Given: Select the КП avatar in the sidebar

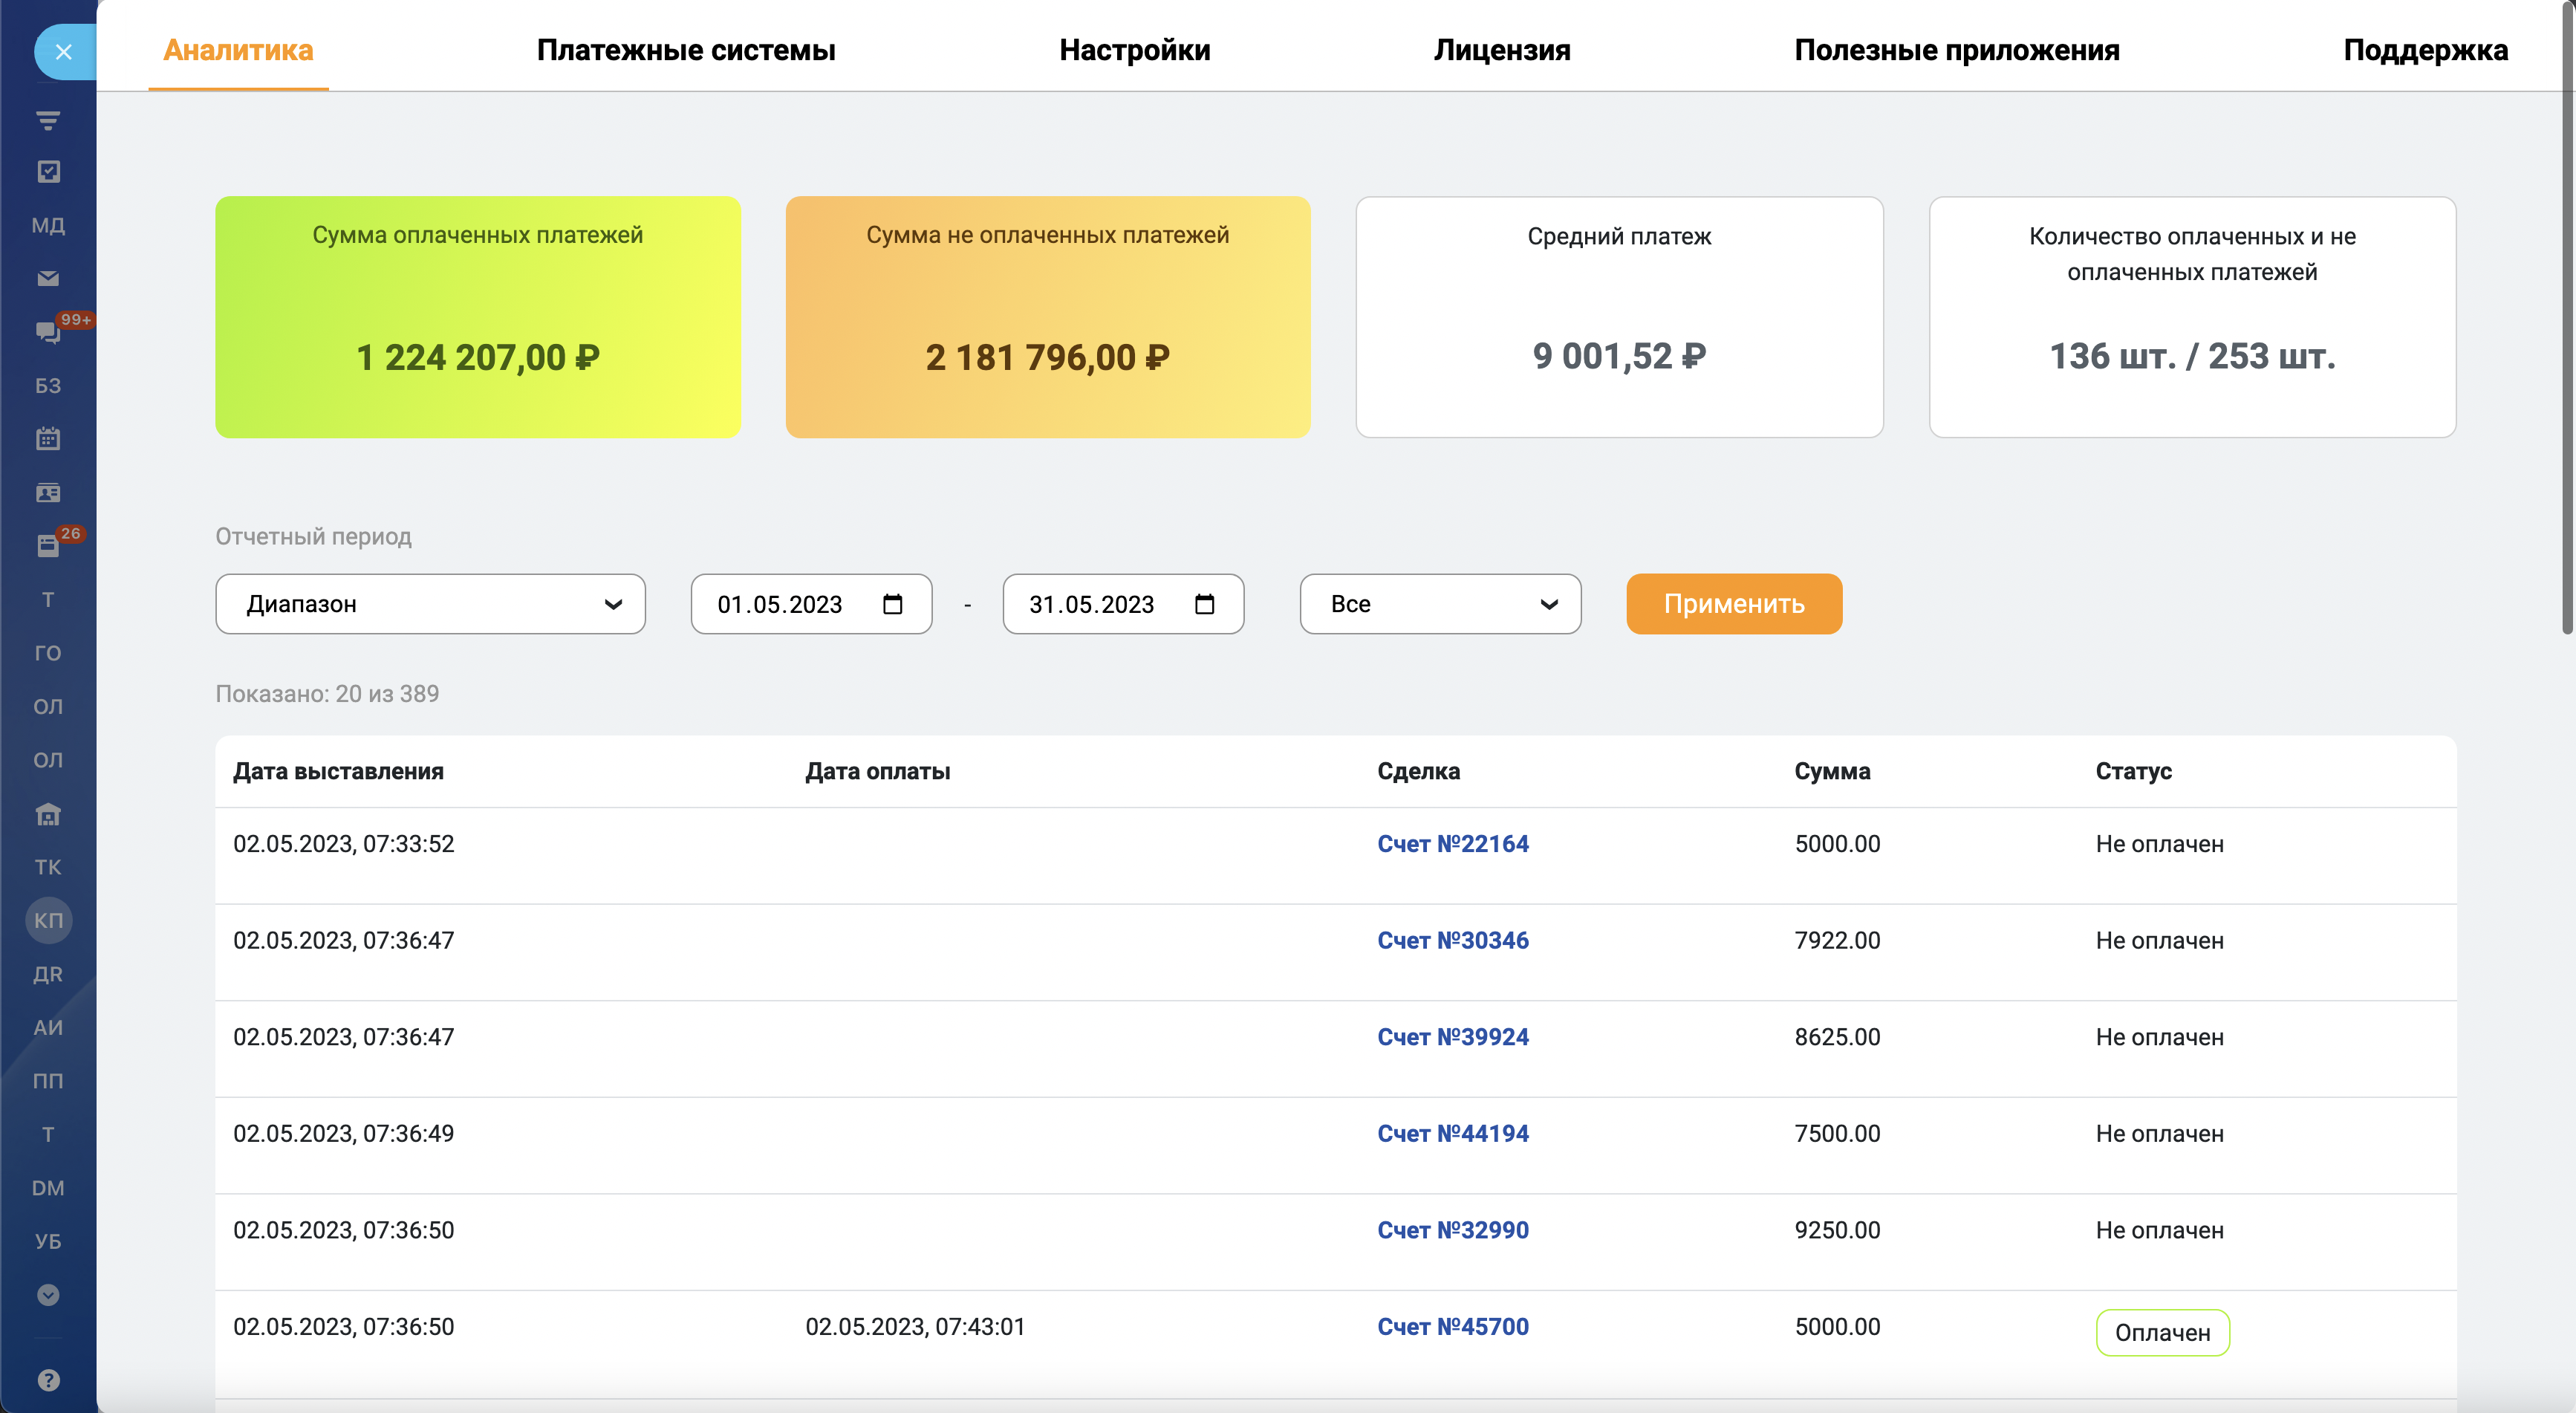Looking at the screenshot, I should point(48,920).
